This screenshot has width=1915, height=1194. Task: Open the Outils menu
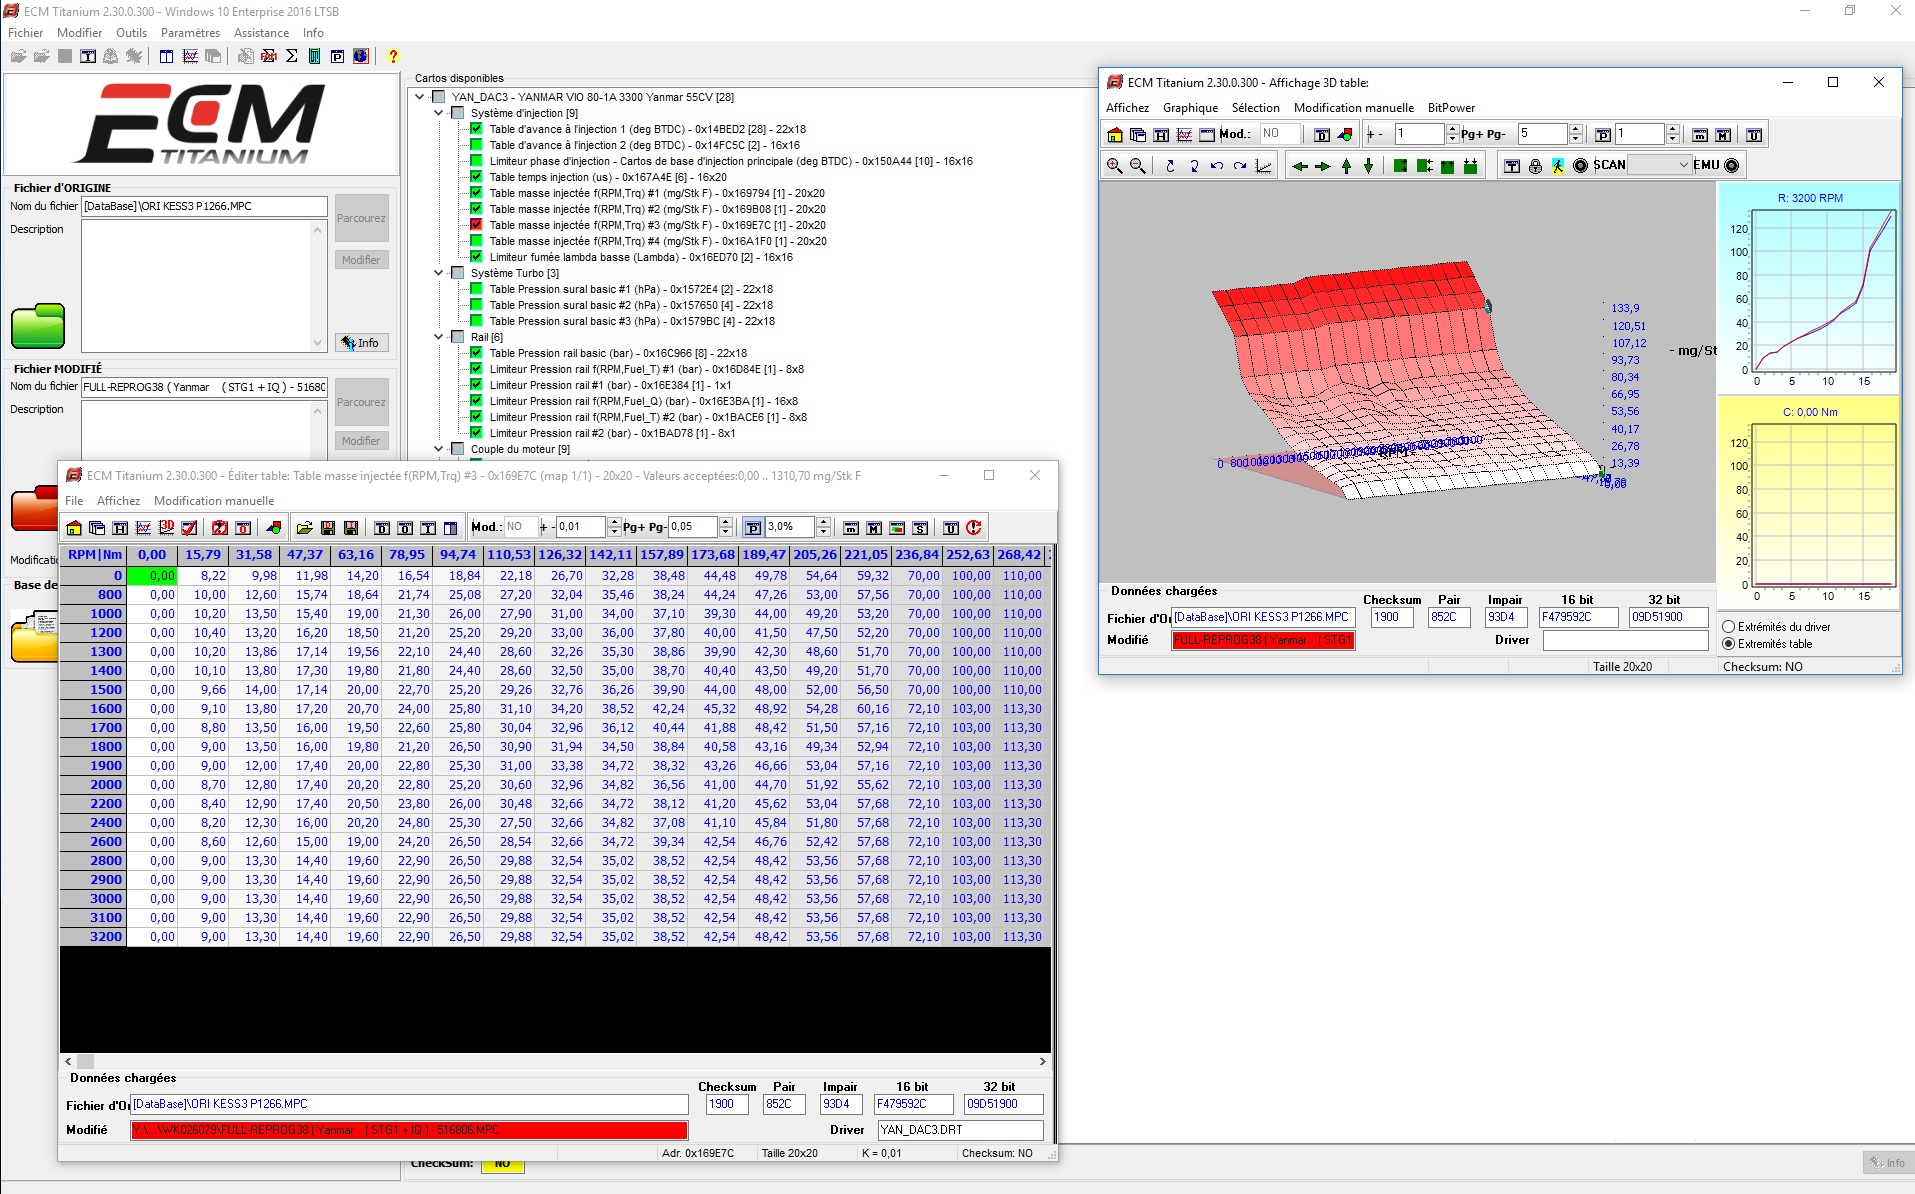pos(131,33)
